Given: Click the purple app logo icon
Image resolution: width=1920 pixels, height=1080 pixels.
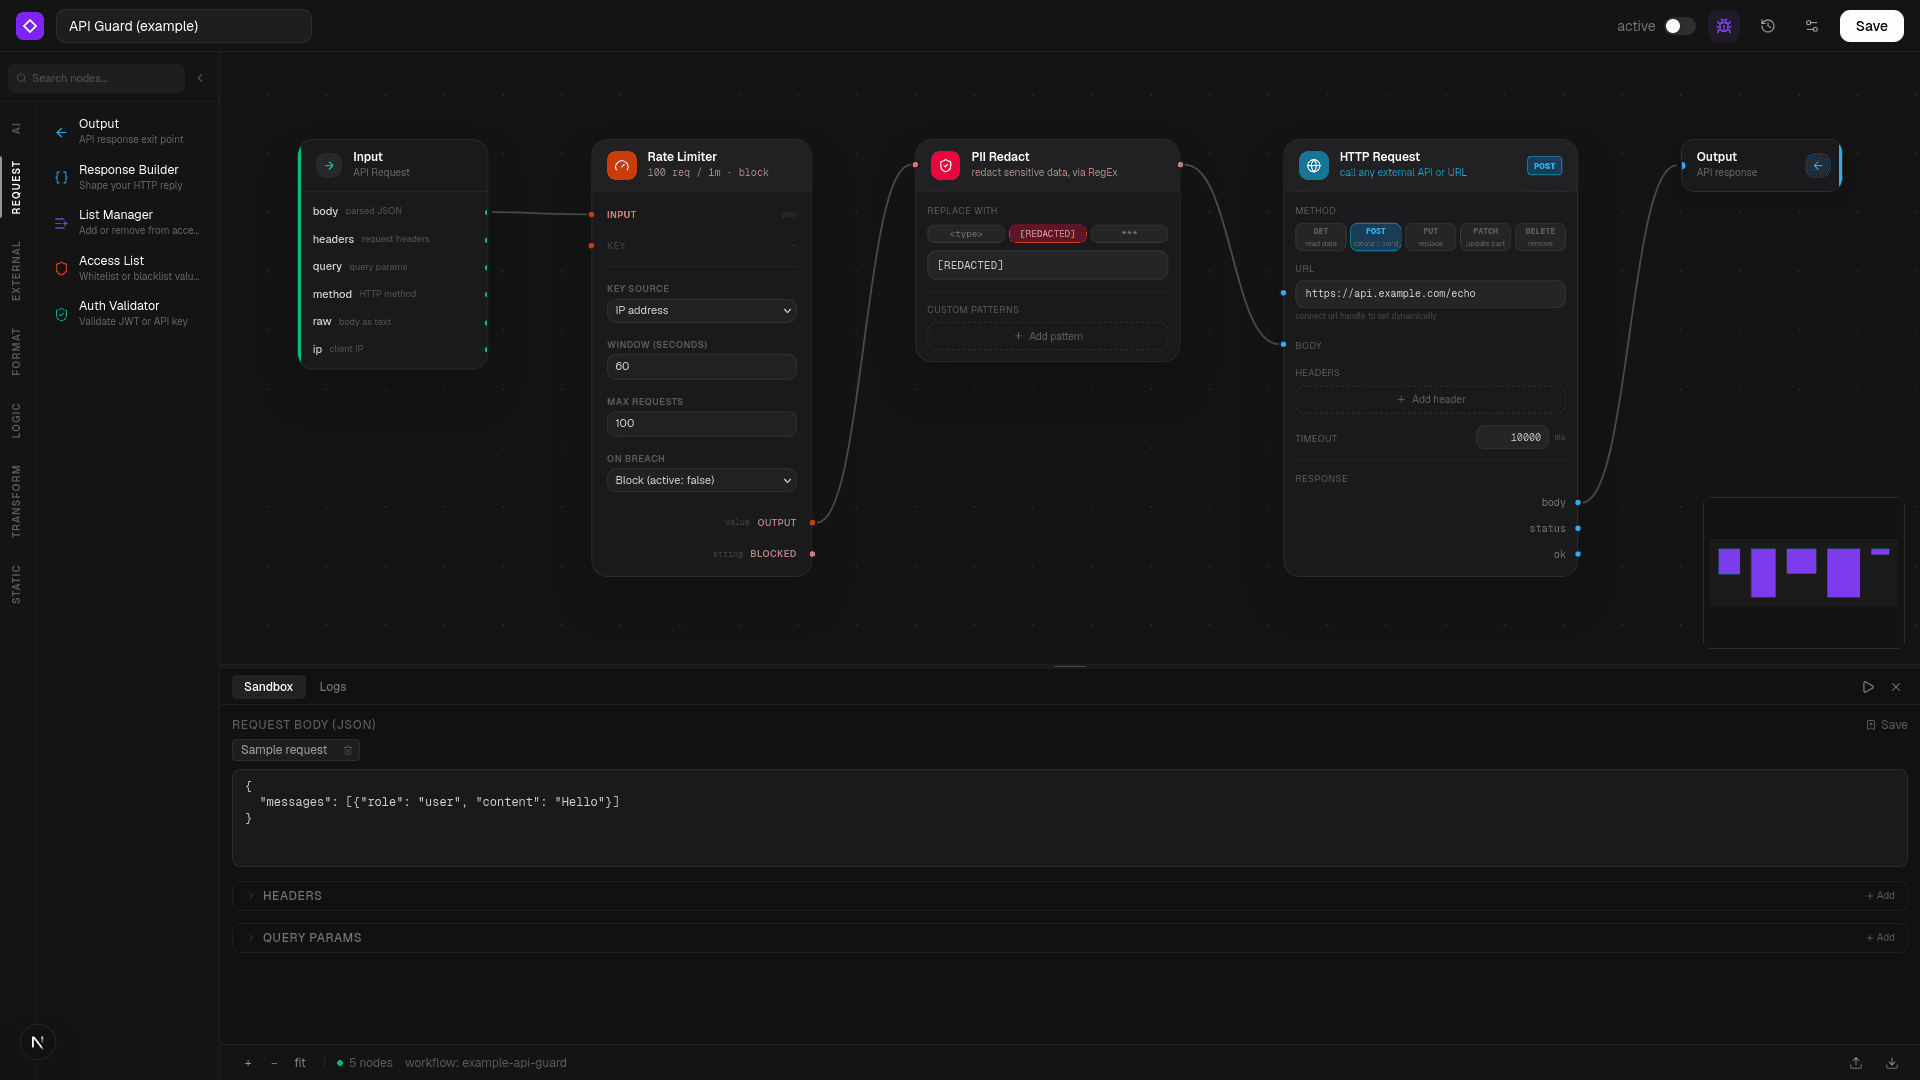Looking at the screenshot, I should 30,26.
